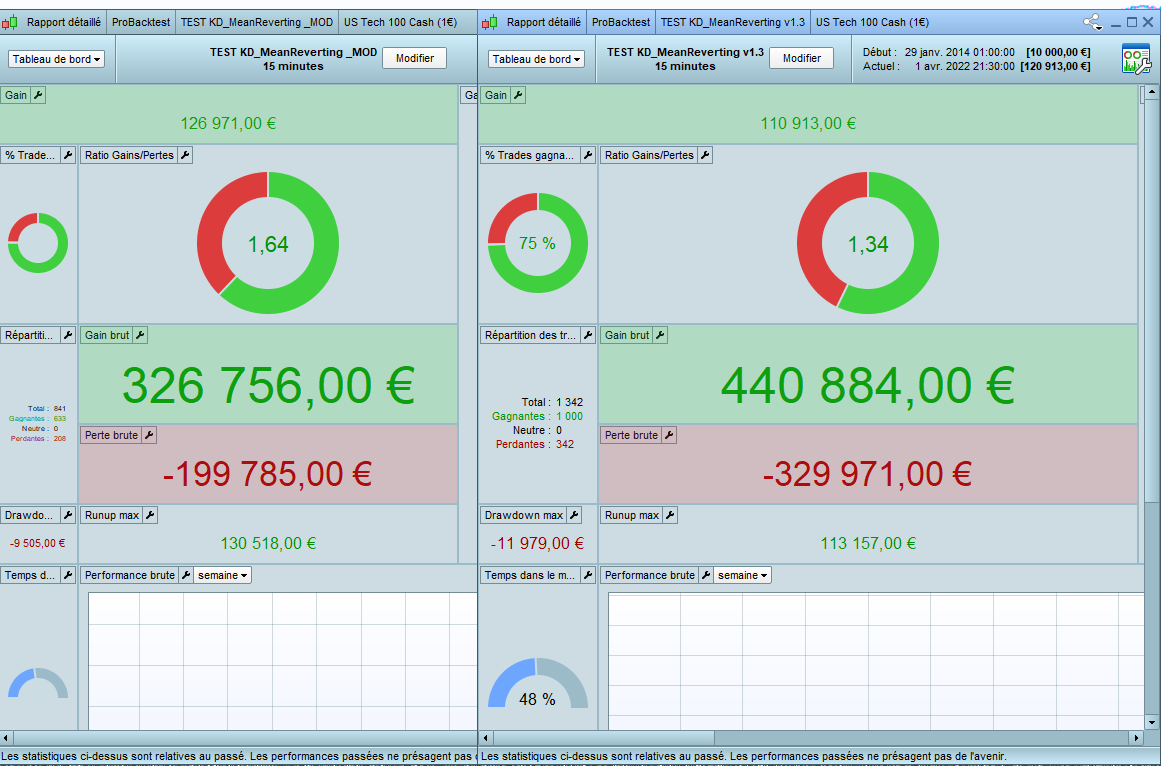Click 130 518,00 € runup value
This screenshot has width=1161, height=766.
point(268,543)
